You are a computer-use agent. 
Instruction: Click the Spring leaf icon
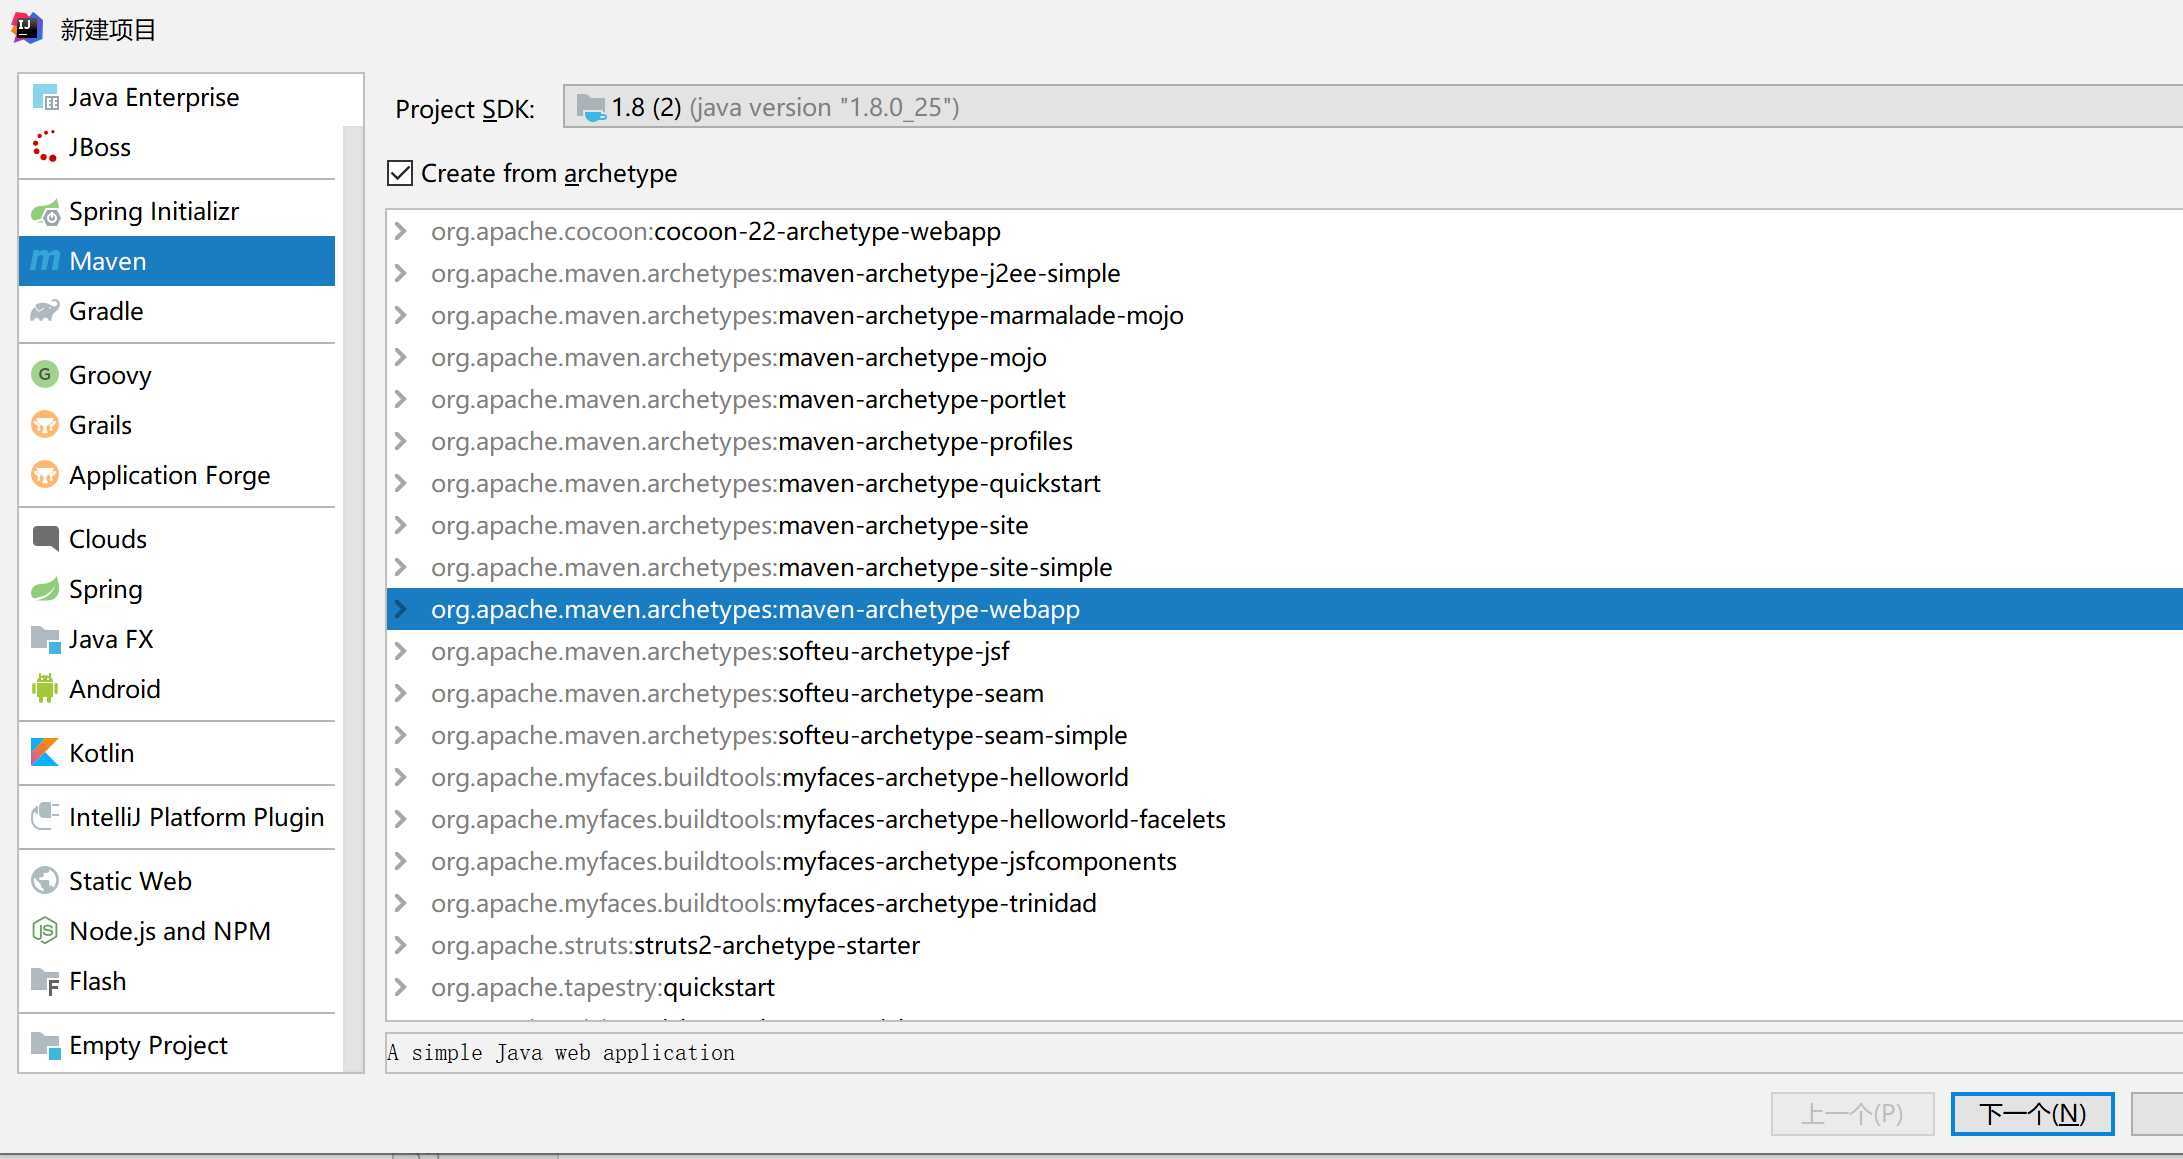coord(45,589)
